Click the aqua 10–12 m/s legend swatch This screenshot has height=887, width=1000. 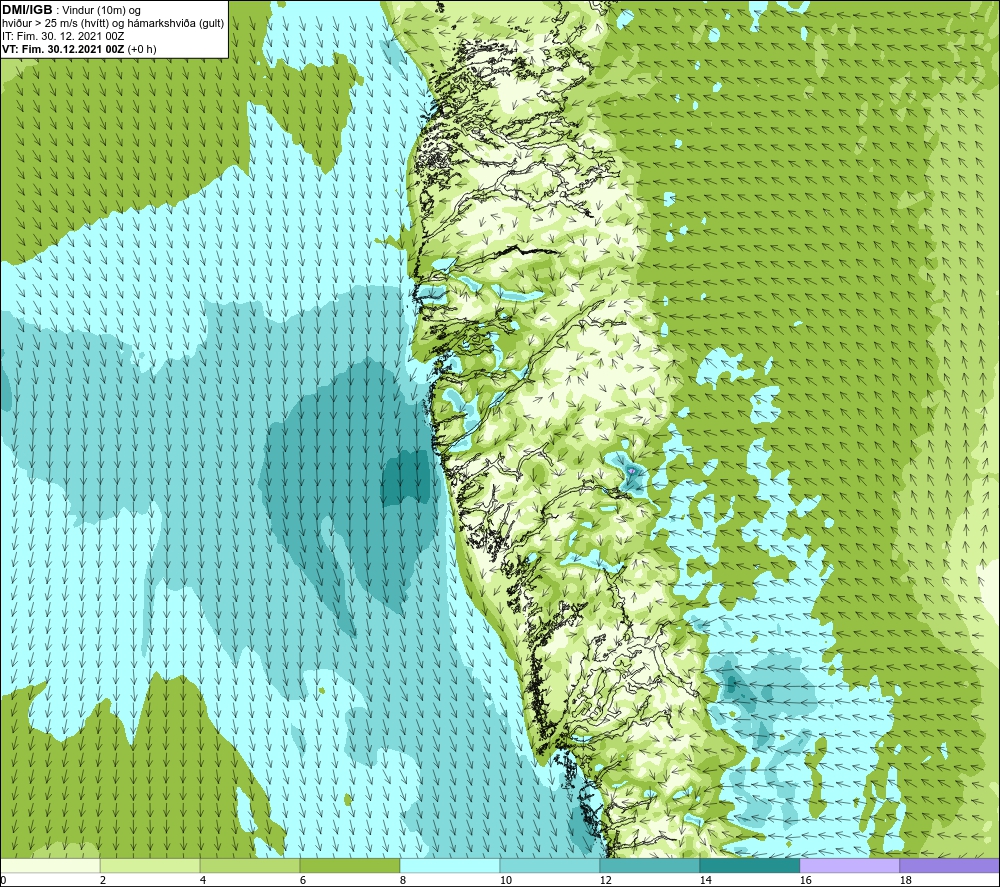pyautogui.click(x=550, y=865)
